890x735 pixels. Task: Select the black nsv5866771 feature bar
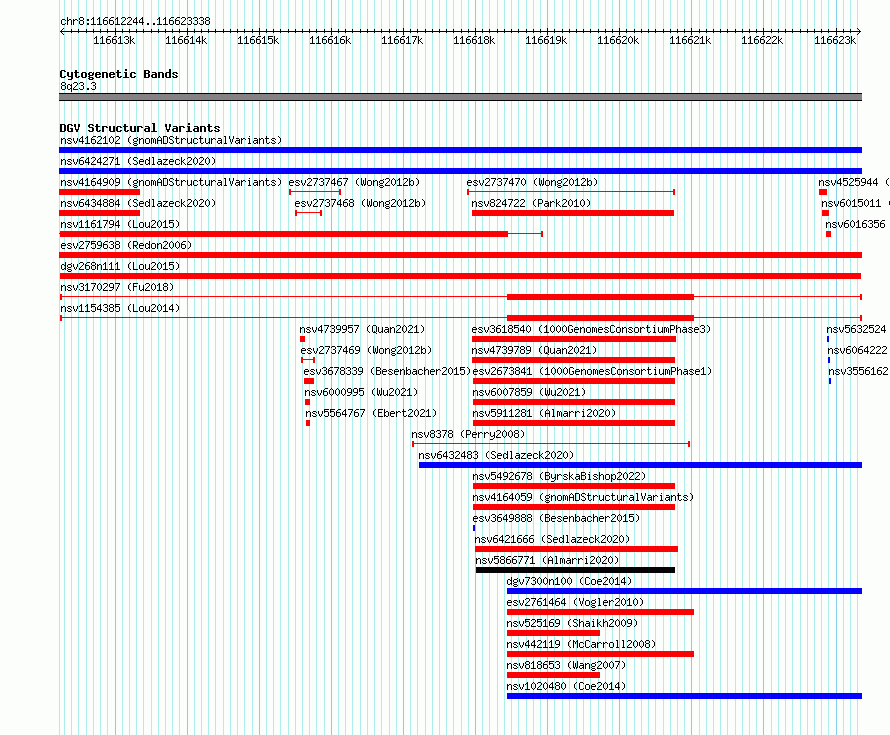[x=576, y=570]
